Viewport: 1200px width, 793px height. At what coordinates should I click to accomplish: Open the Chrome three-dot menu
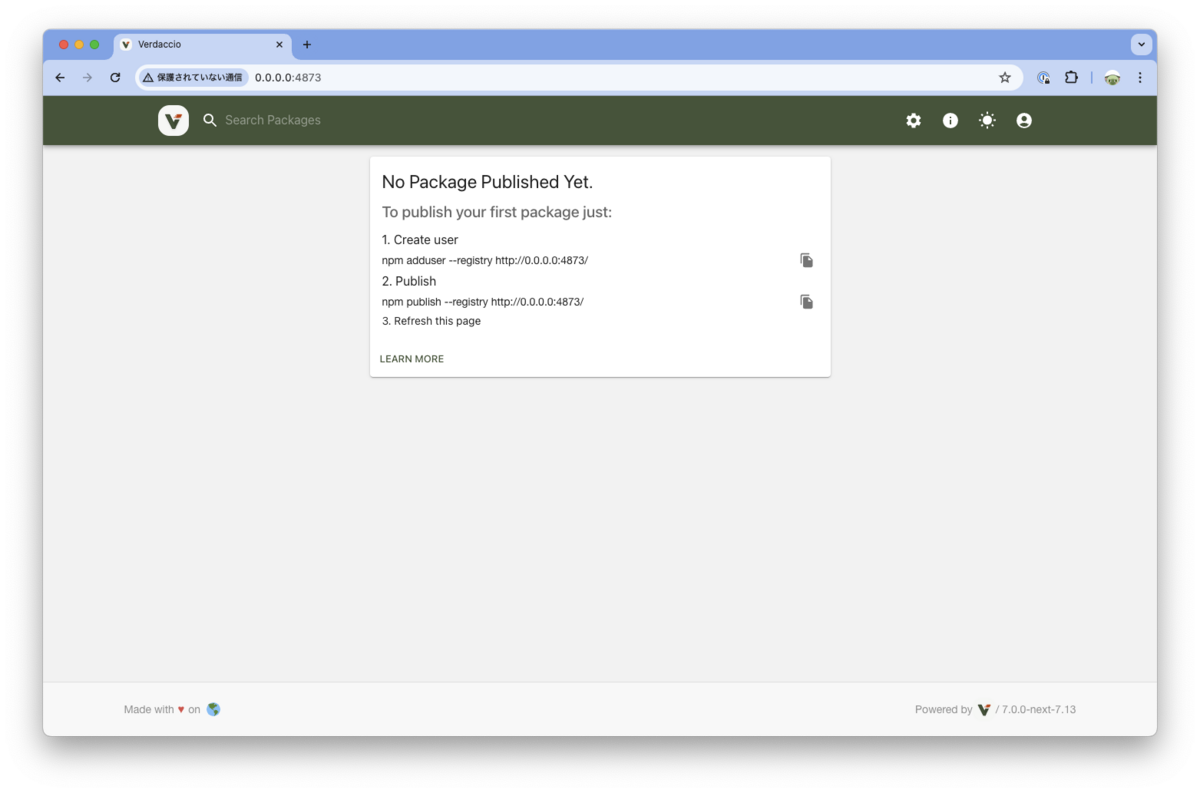[1140, 77]
